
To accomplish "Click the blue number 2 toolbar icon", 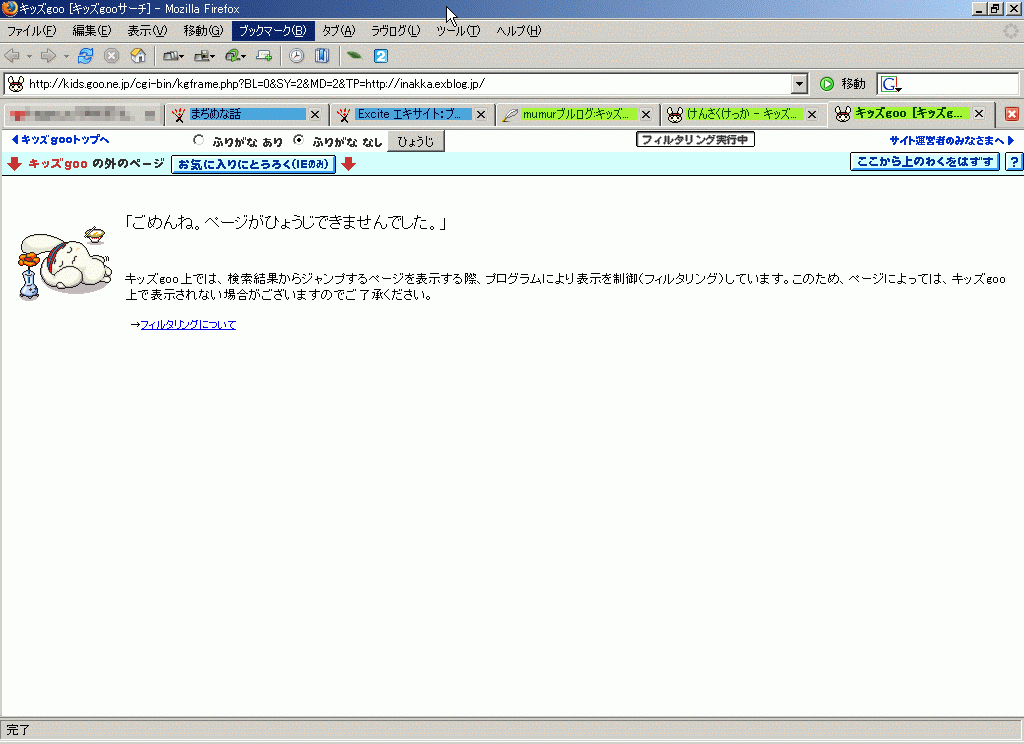I will (381, 56).
